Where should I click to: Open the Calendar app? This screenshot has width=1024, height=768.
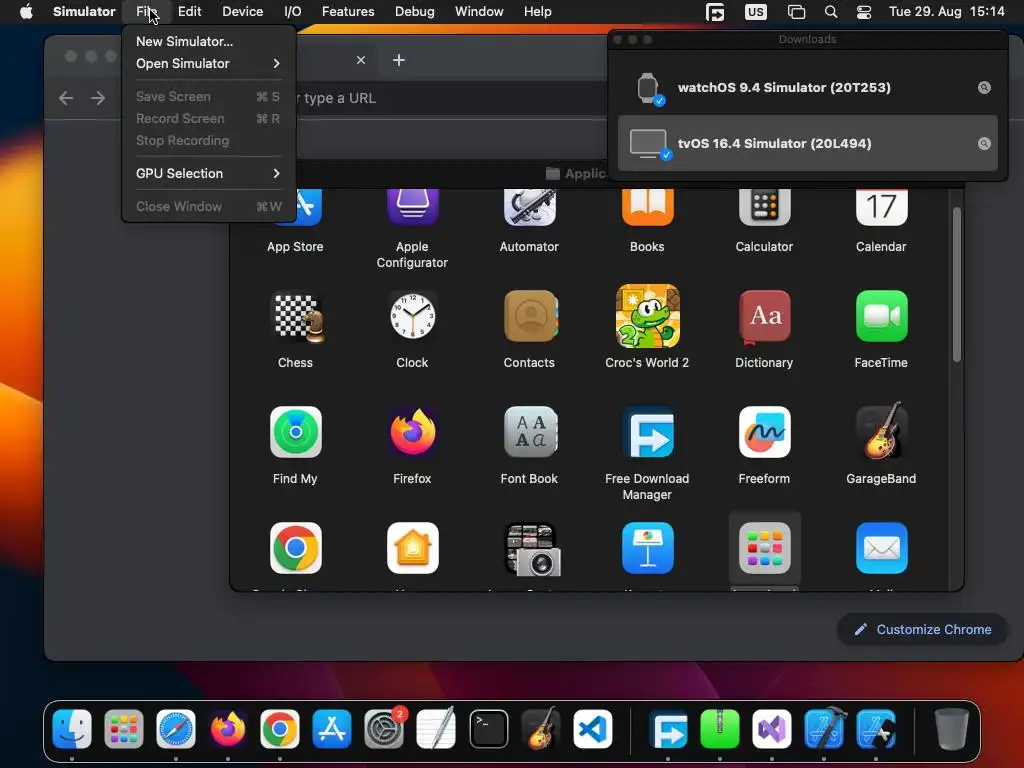pos(881,206)
